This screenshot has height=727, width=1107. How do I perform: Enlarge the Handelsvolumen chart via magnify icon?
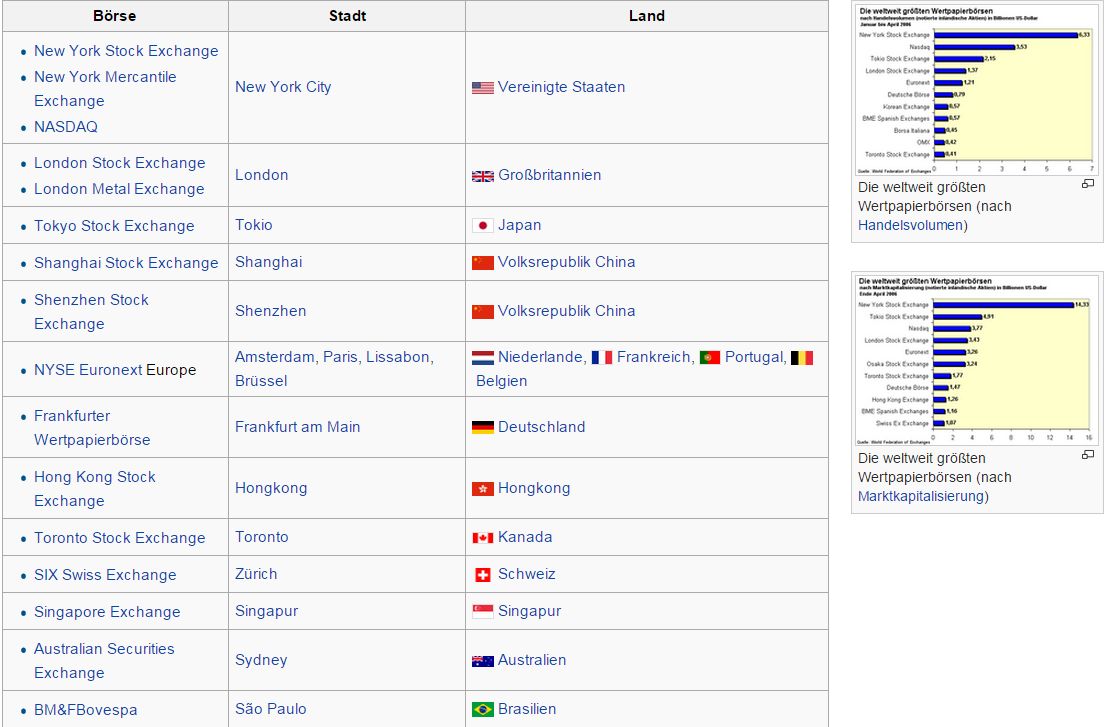1088,184
